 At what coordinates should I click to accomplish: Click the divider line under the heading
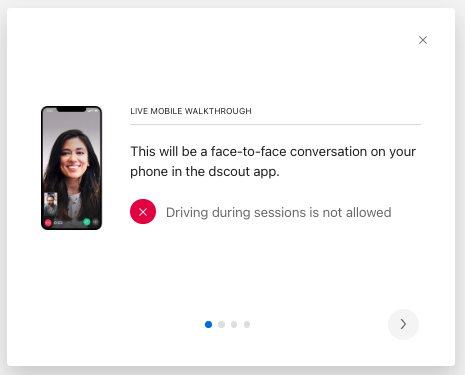275,124
